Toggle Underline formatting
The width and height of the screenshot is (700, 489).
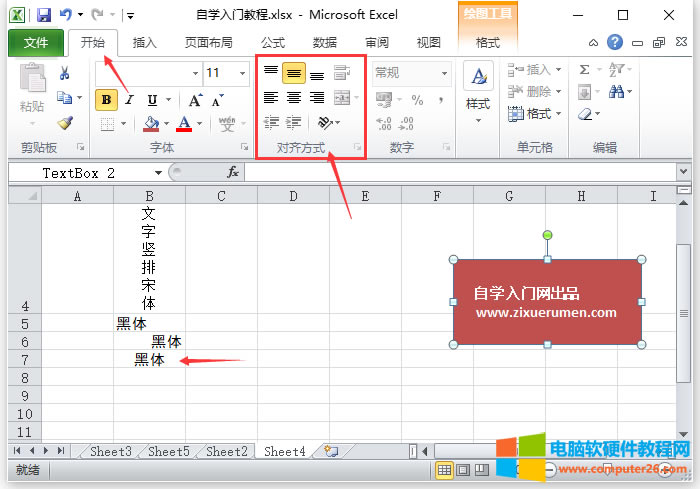tap(152, 100)
